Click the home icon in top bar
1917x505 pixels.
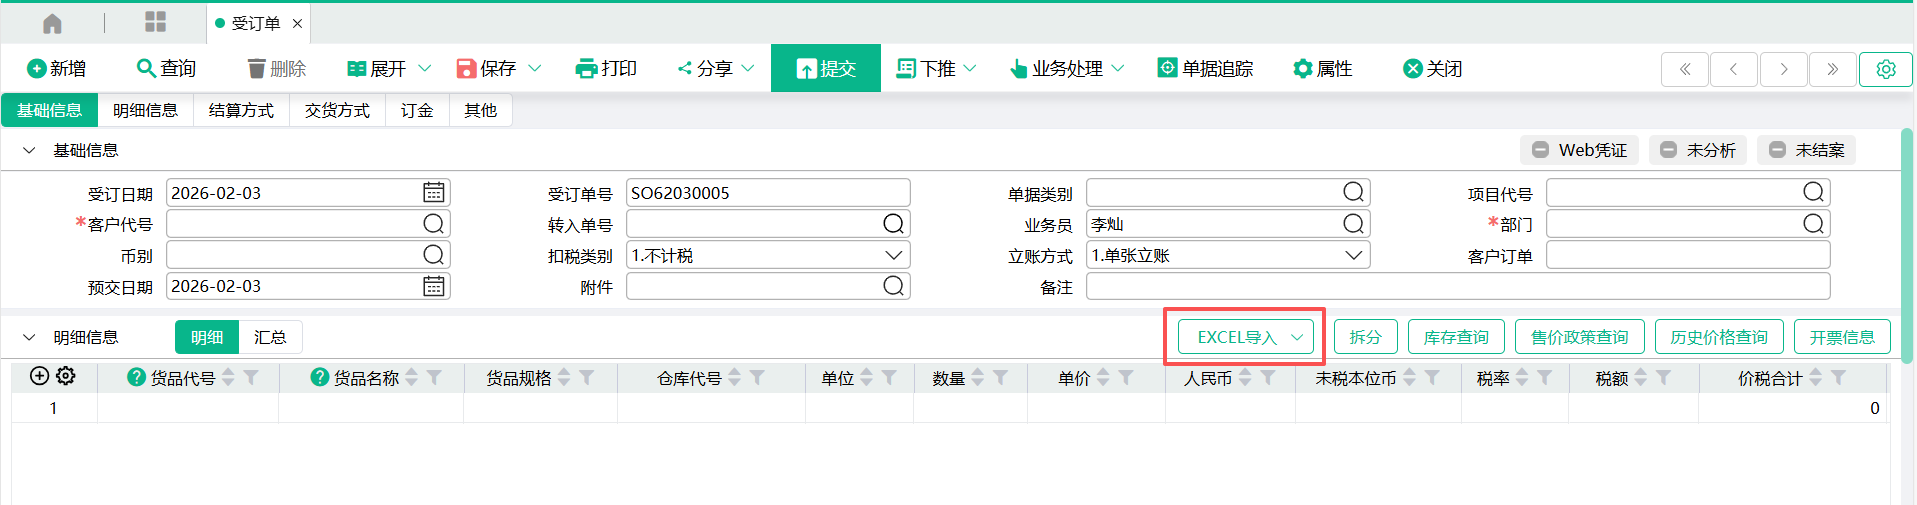pyautogui.click(x=52, y=23)
